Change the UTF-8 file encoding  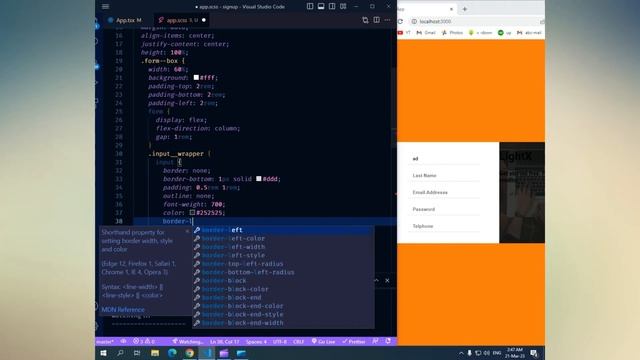[280, 342]
